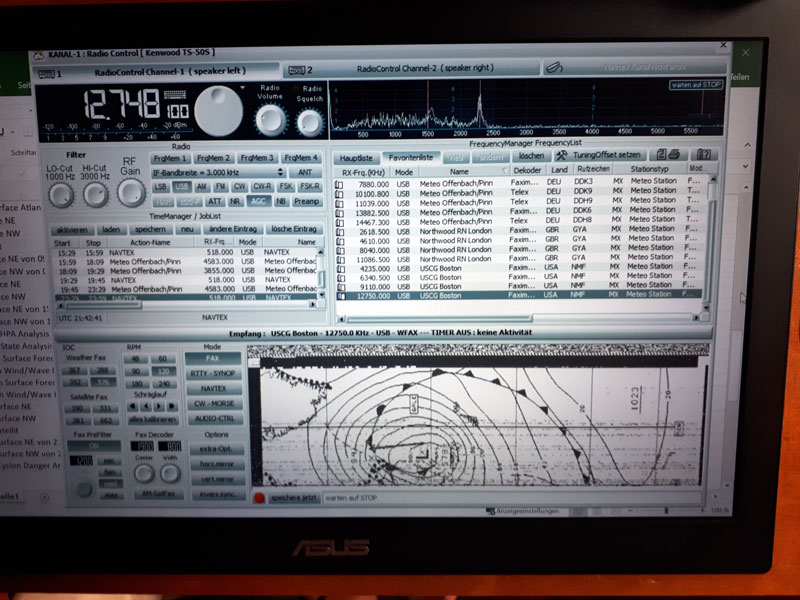This screenshot has height=600, width=800.
Task: Toggle NR noise reduction
Action: pyautogui.click(x=235, y=202)
